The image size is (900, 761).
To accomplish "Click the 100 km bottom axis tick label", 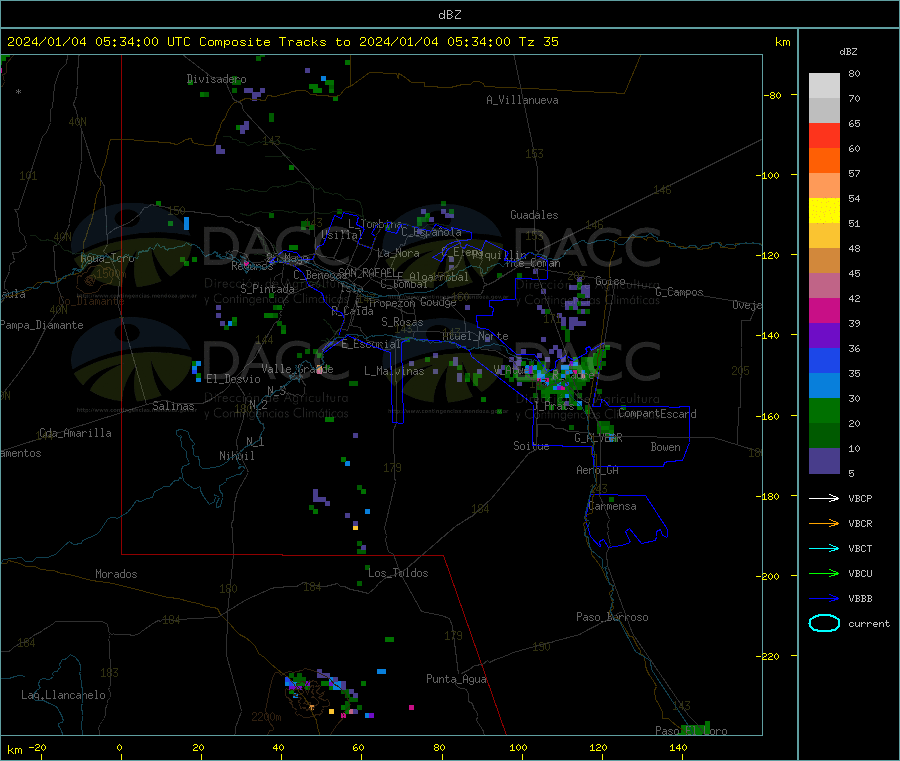I will [518, 747].
